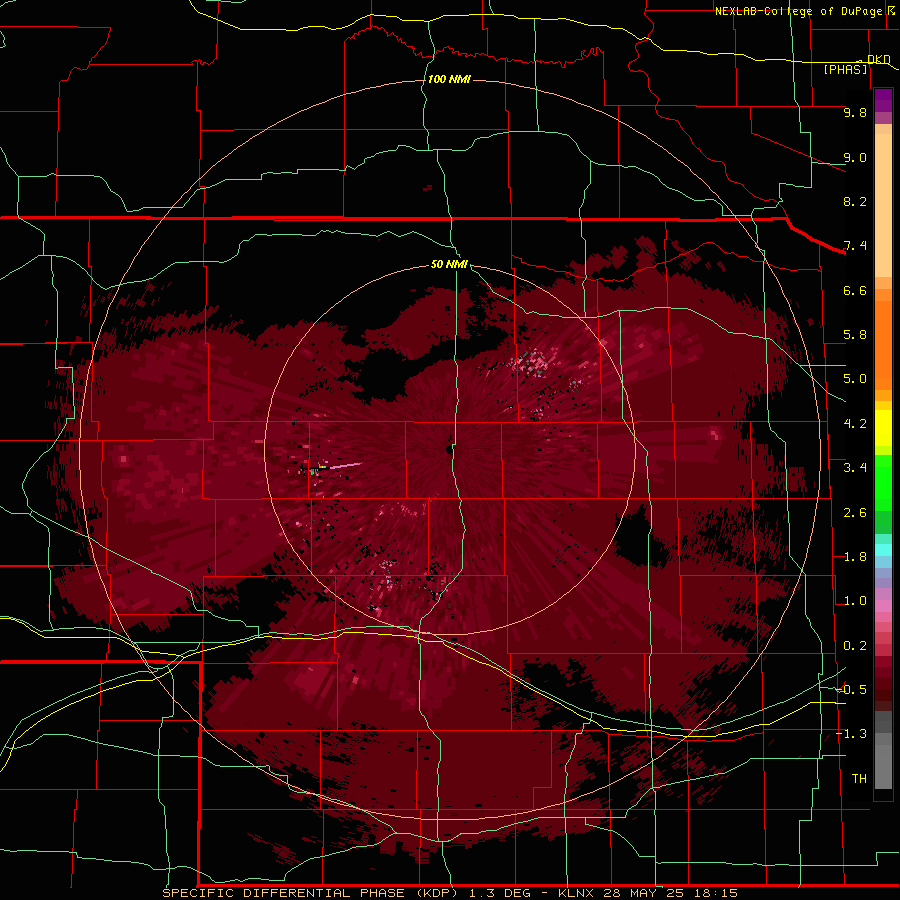Click the yellow segment of the color bar
This screenshot has width=900, height=900.
(x=883, y=428)
